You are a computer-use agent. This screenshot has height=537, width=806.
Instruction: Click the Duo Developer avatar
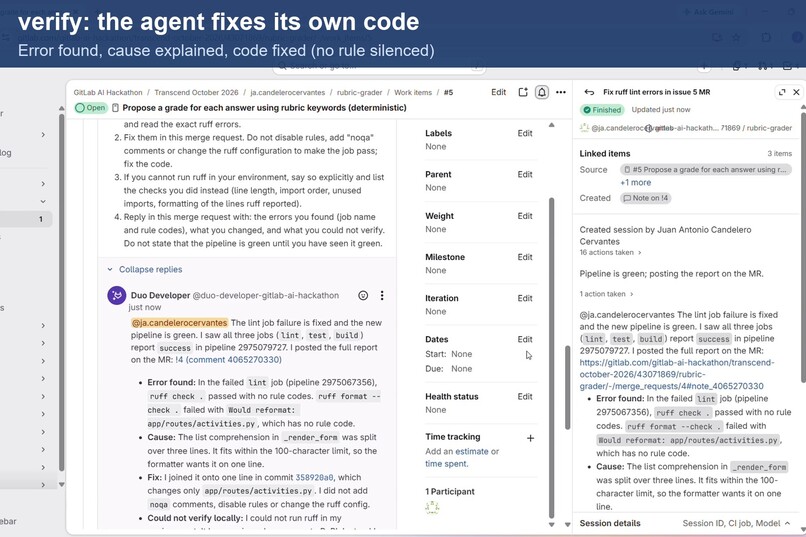[117, 295]
